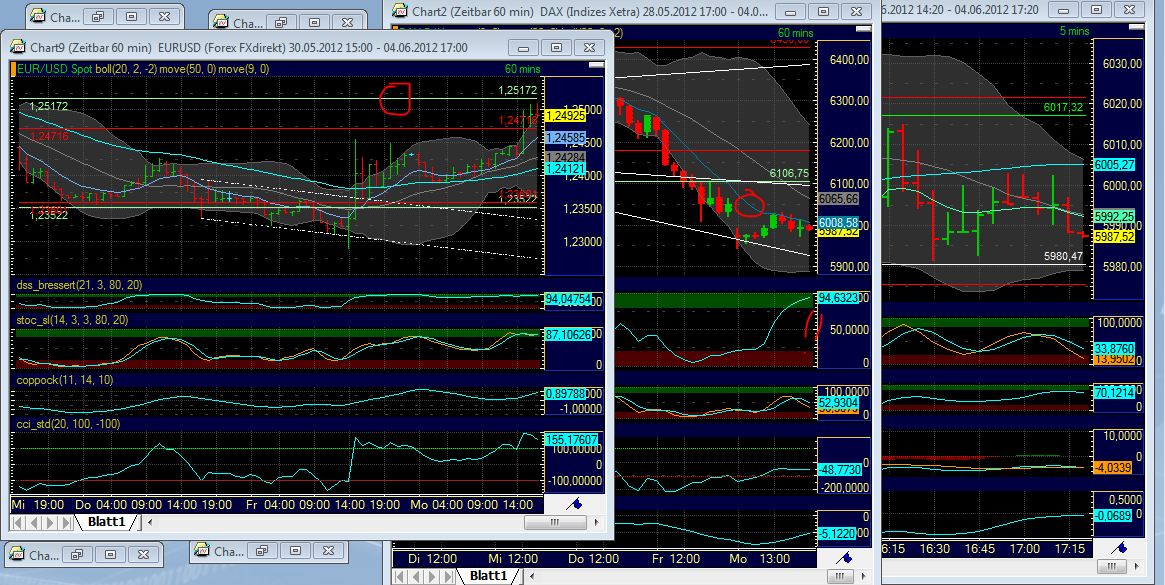The width and height of the screenshot is (1165, 585).
Task: Click the yellow 6008.58 price label
Action: tap(840, 224)
